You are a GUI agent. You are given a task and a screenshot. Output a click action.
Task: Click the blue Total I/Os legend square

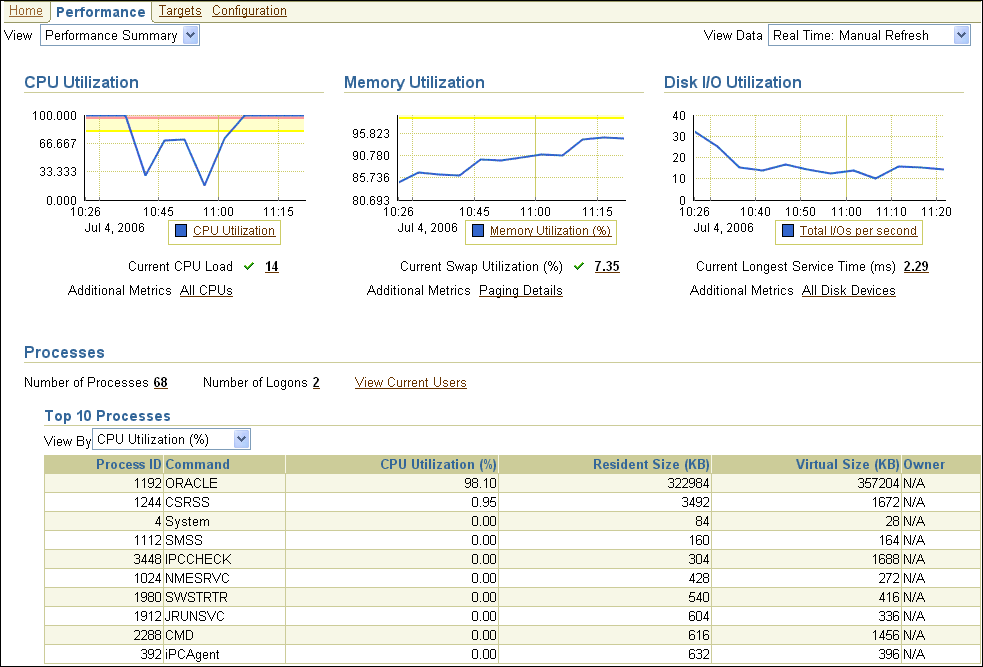788,231
